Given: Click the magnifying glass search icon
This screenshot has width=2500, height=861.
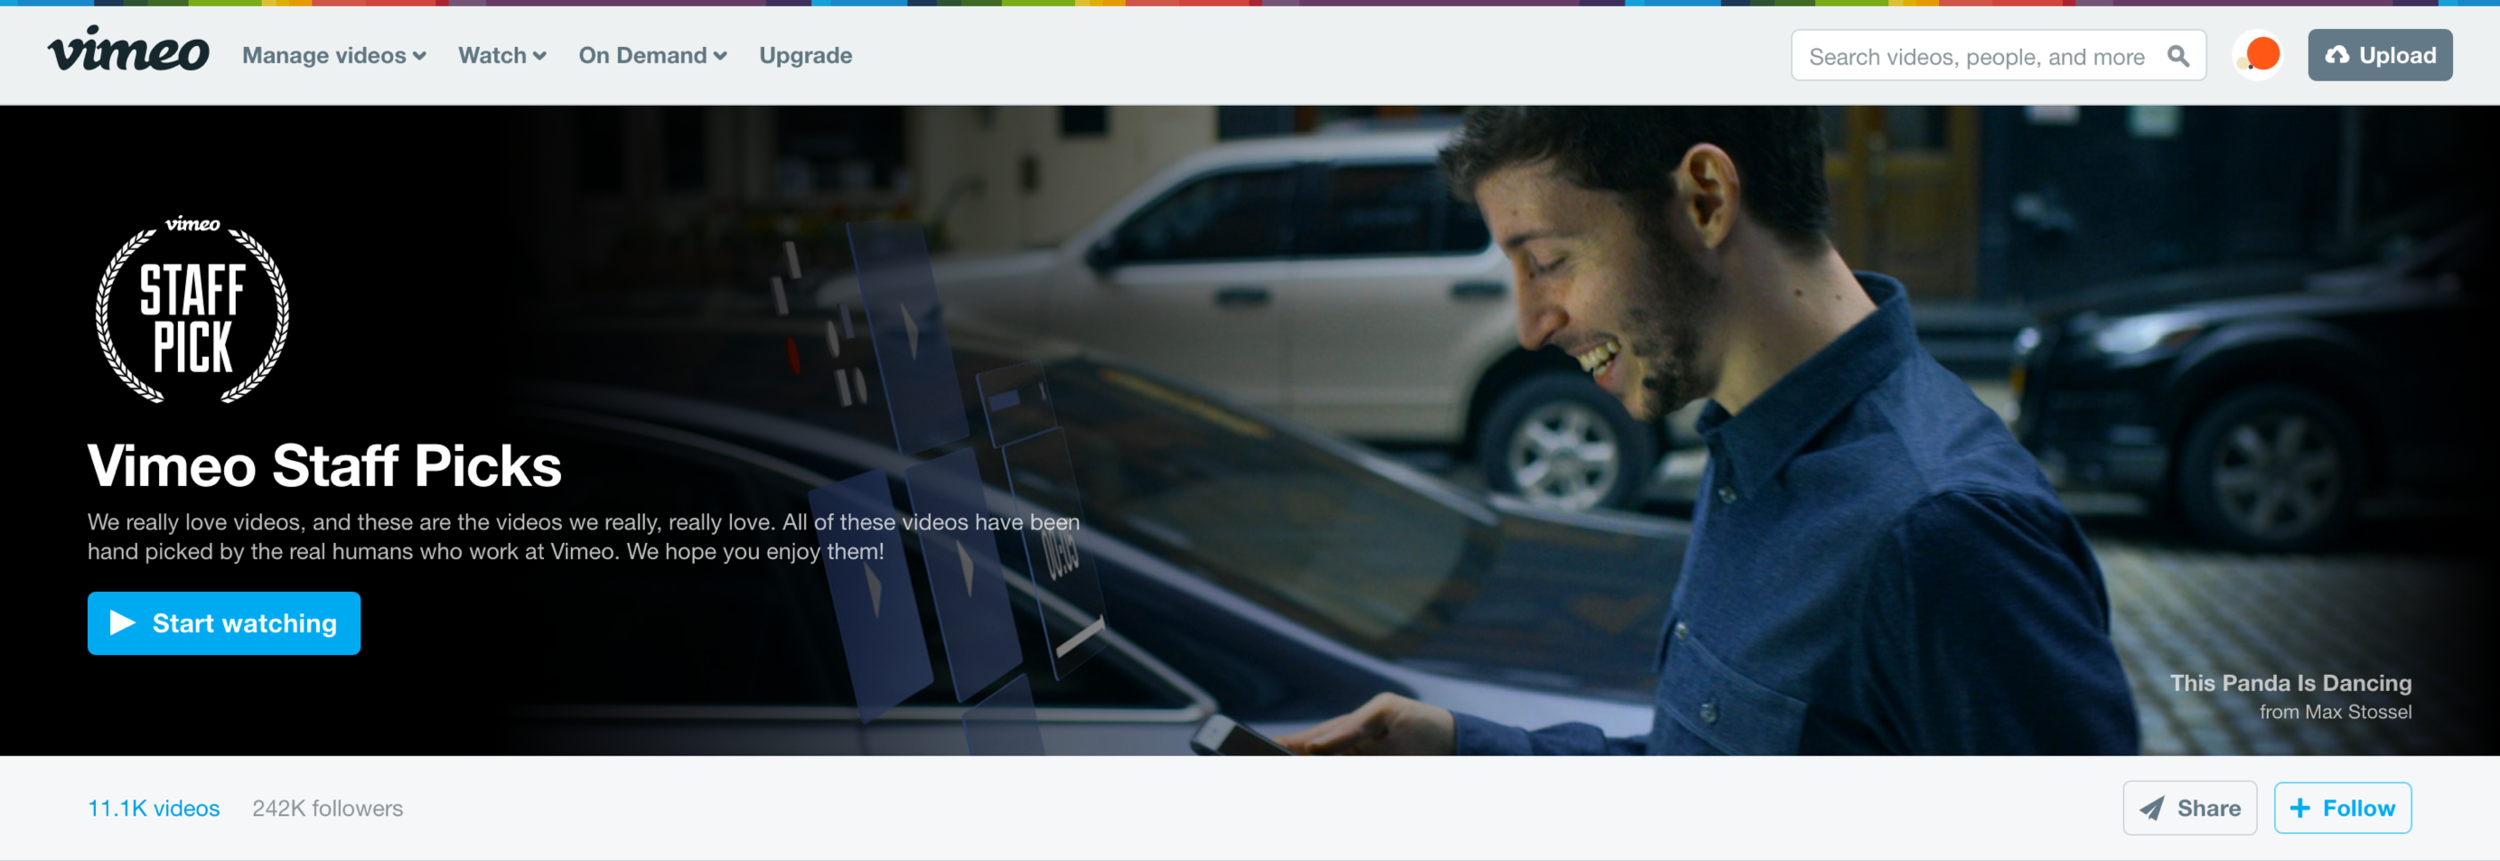Looking at the screenshot, I should coord(2178,56).
